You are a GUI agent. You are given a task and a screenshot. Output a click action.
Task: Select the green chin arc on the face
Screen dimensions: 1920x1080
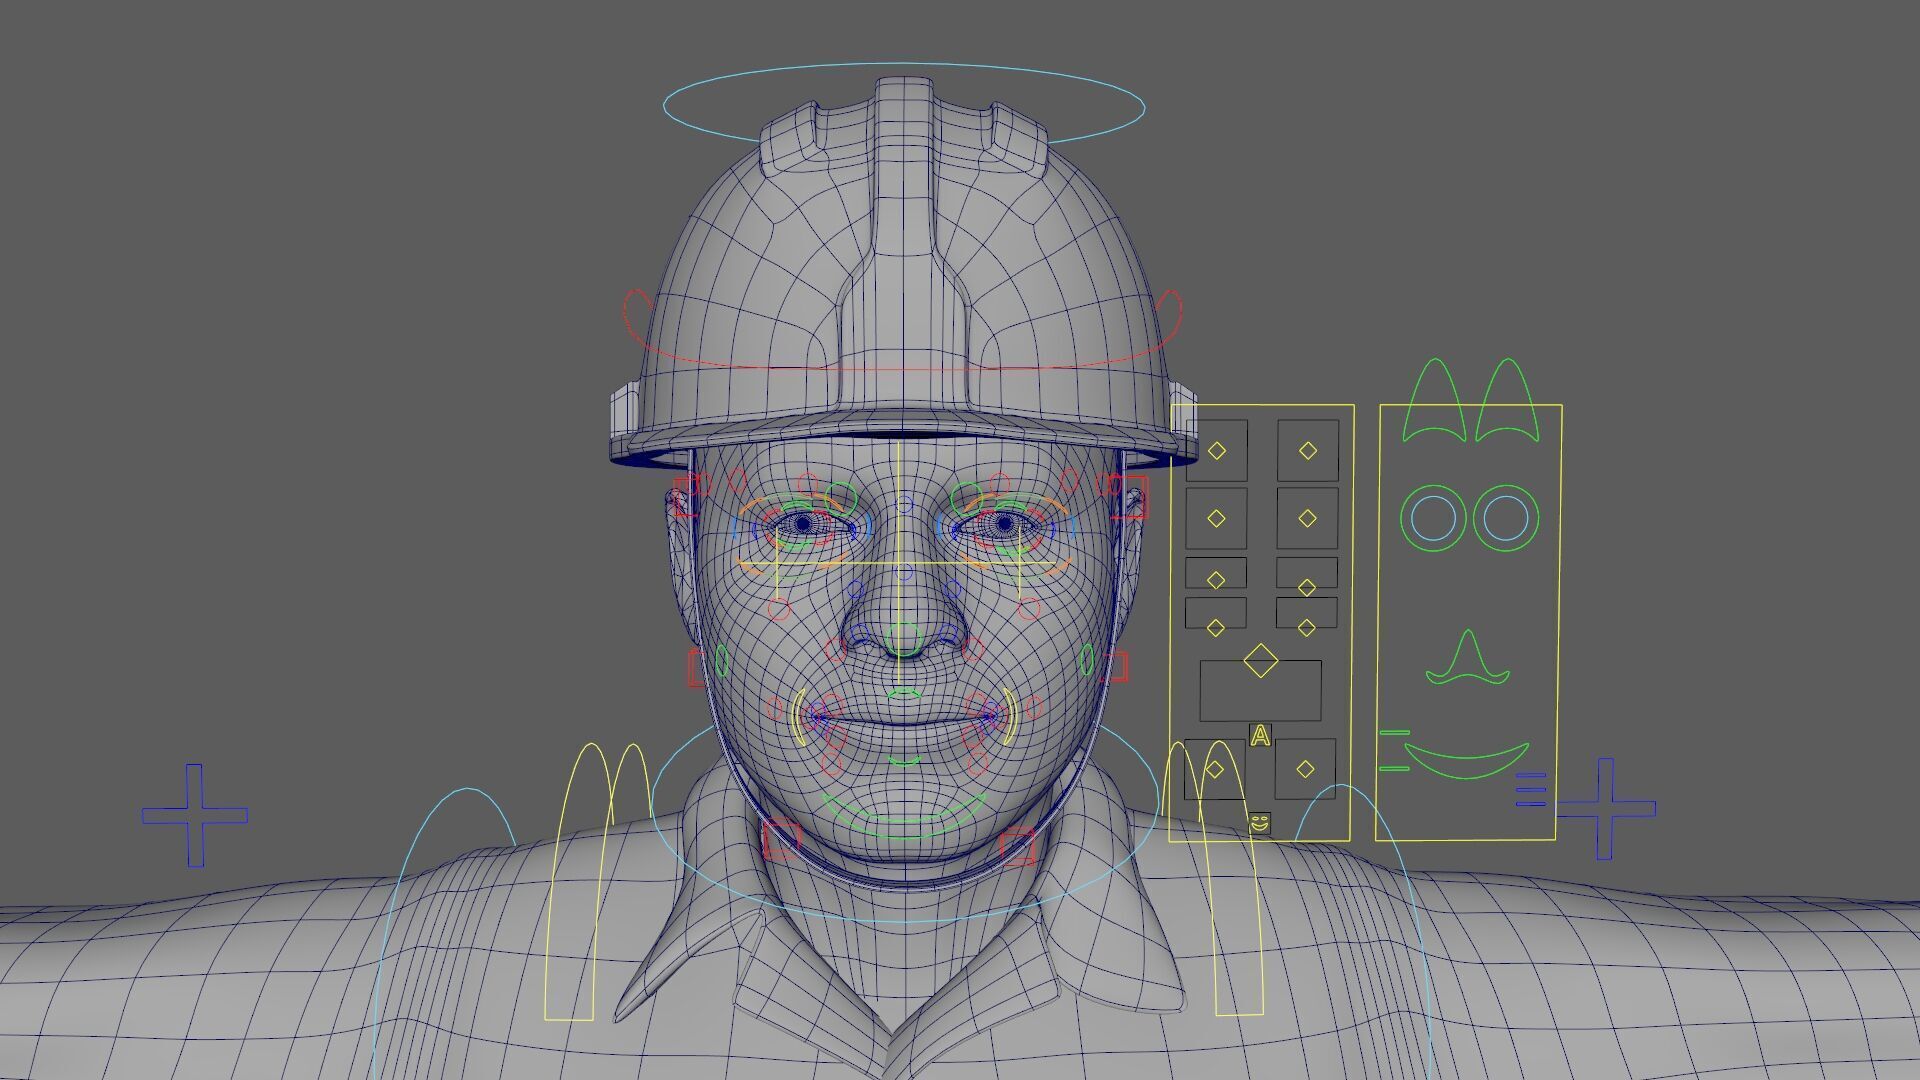tap(903, 818)
